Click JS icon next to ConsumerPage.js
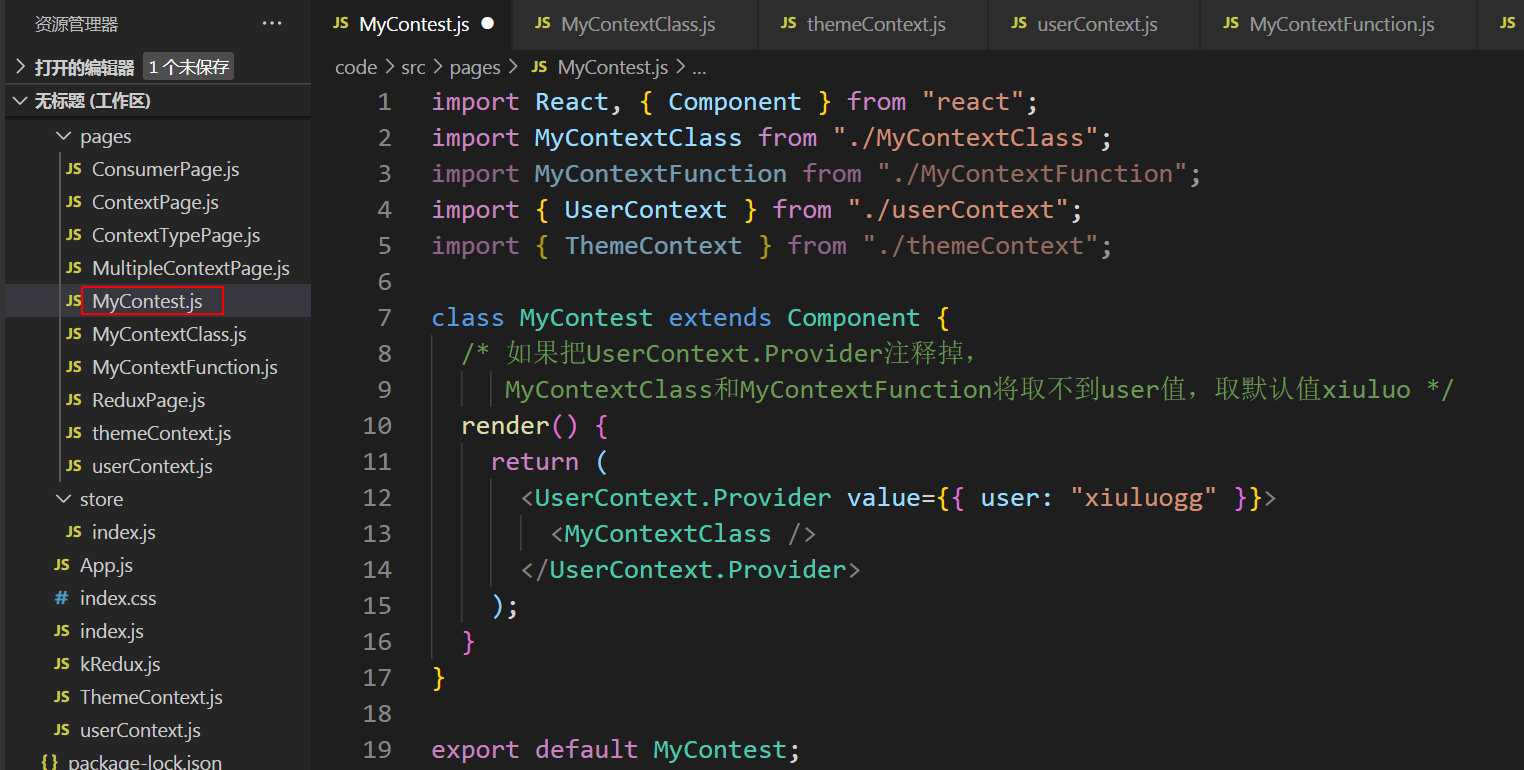This screenshot has width=1524, height=770. [x=74, y=170]
